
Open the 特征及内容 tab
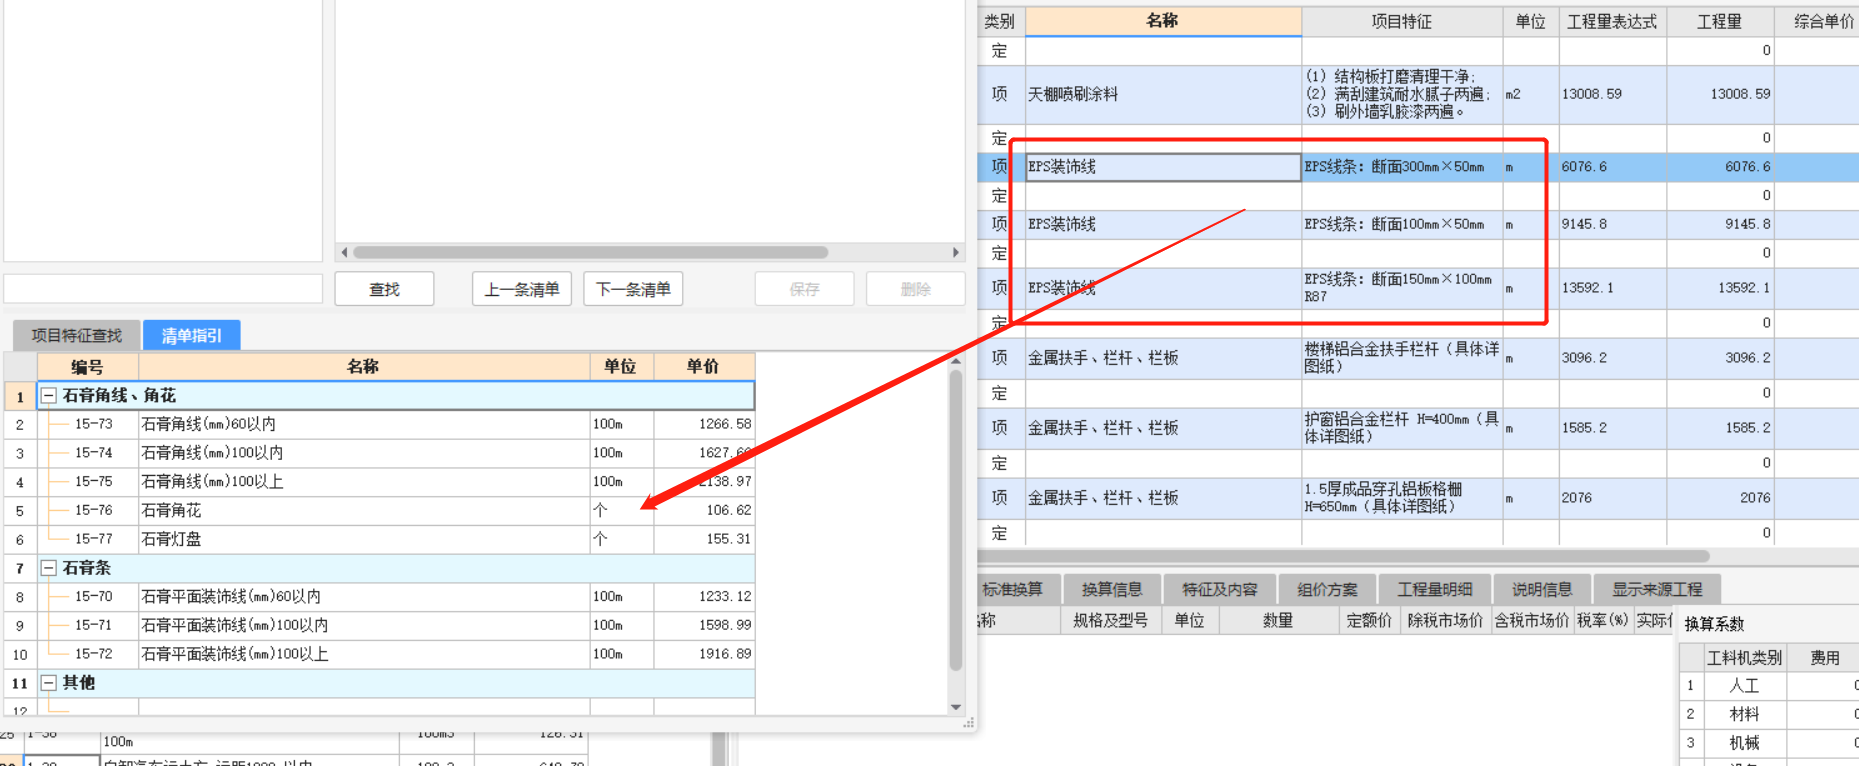1220,590
